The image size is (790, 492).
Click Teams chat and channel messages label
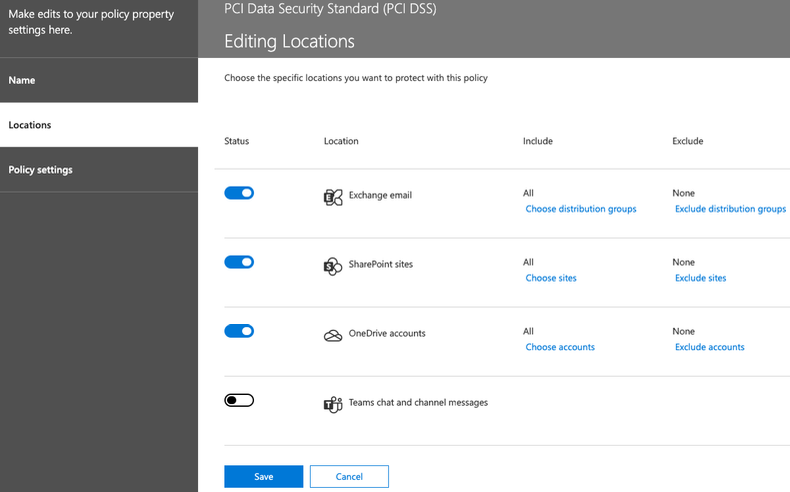pyautogui.click(x=418, y=402)
